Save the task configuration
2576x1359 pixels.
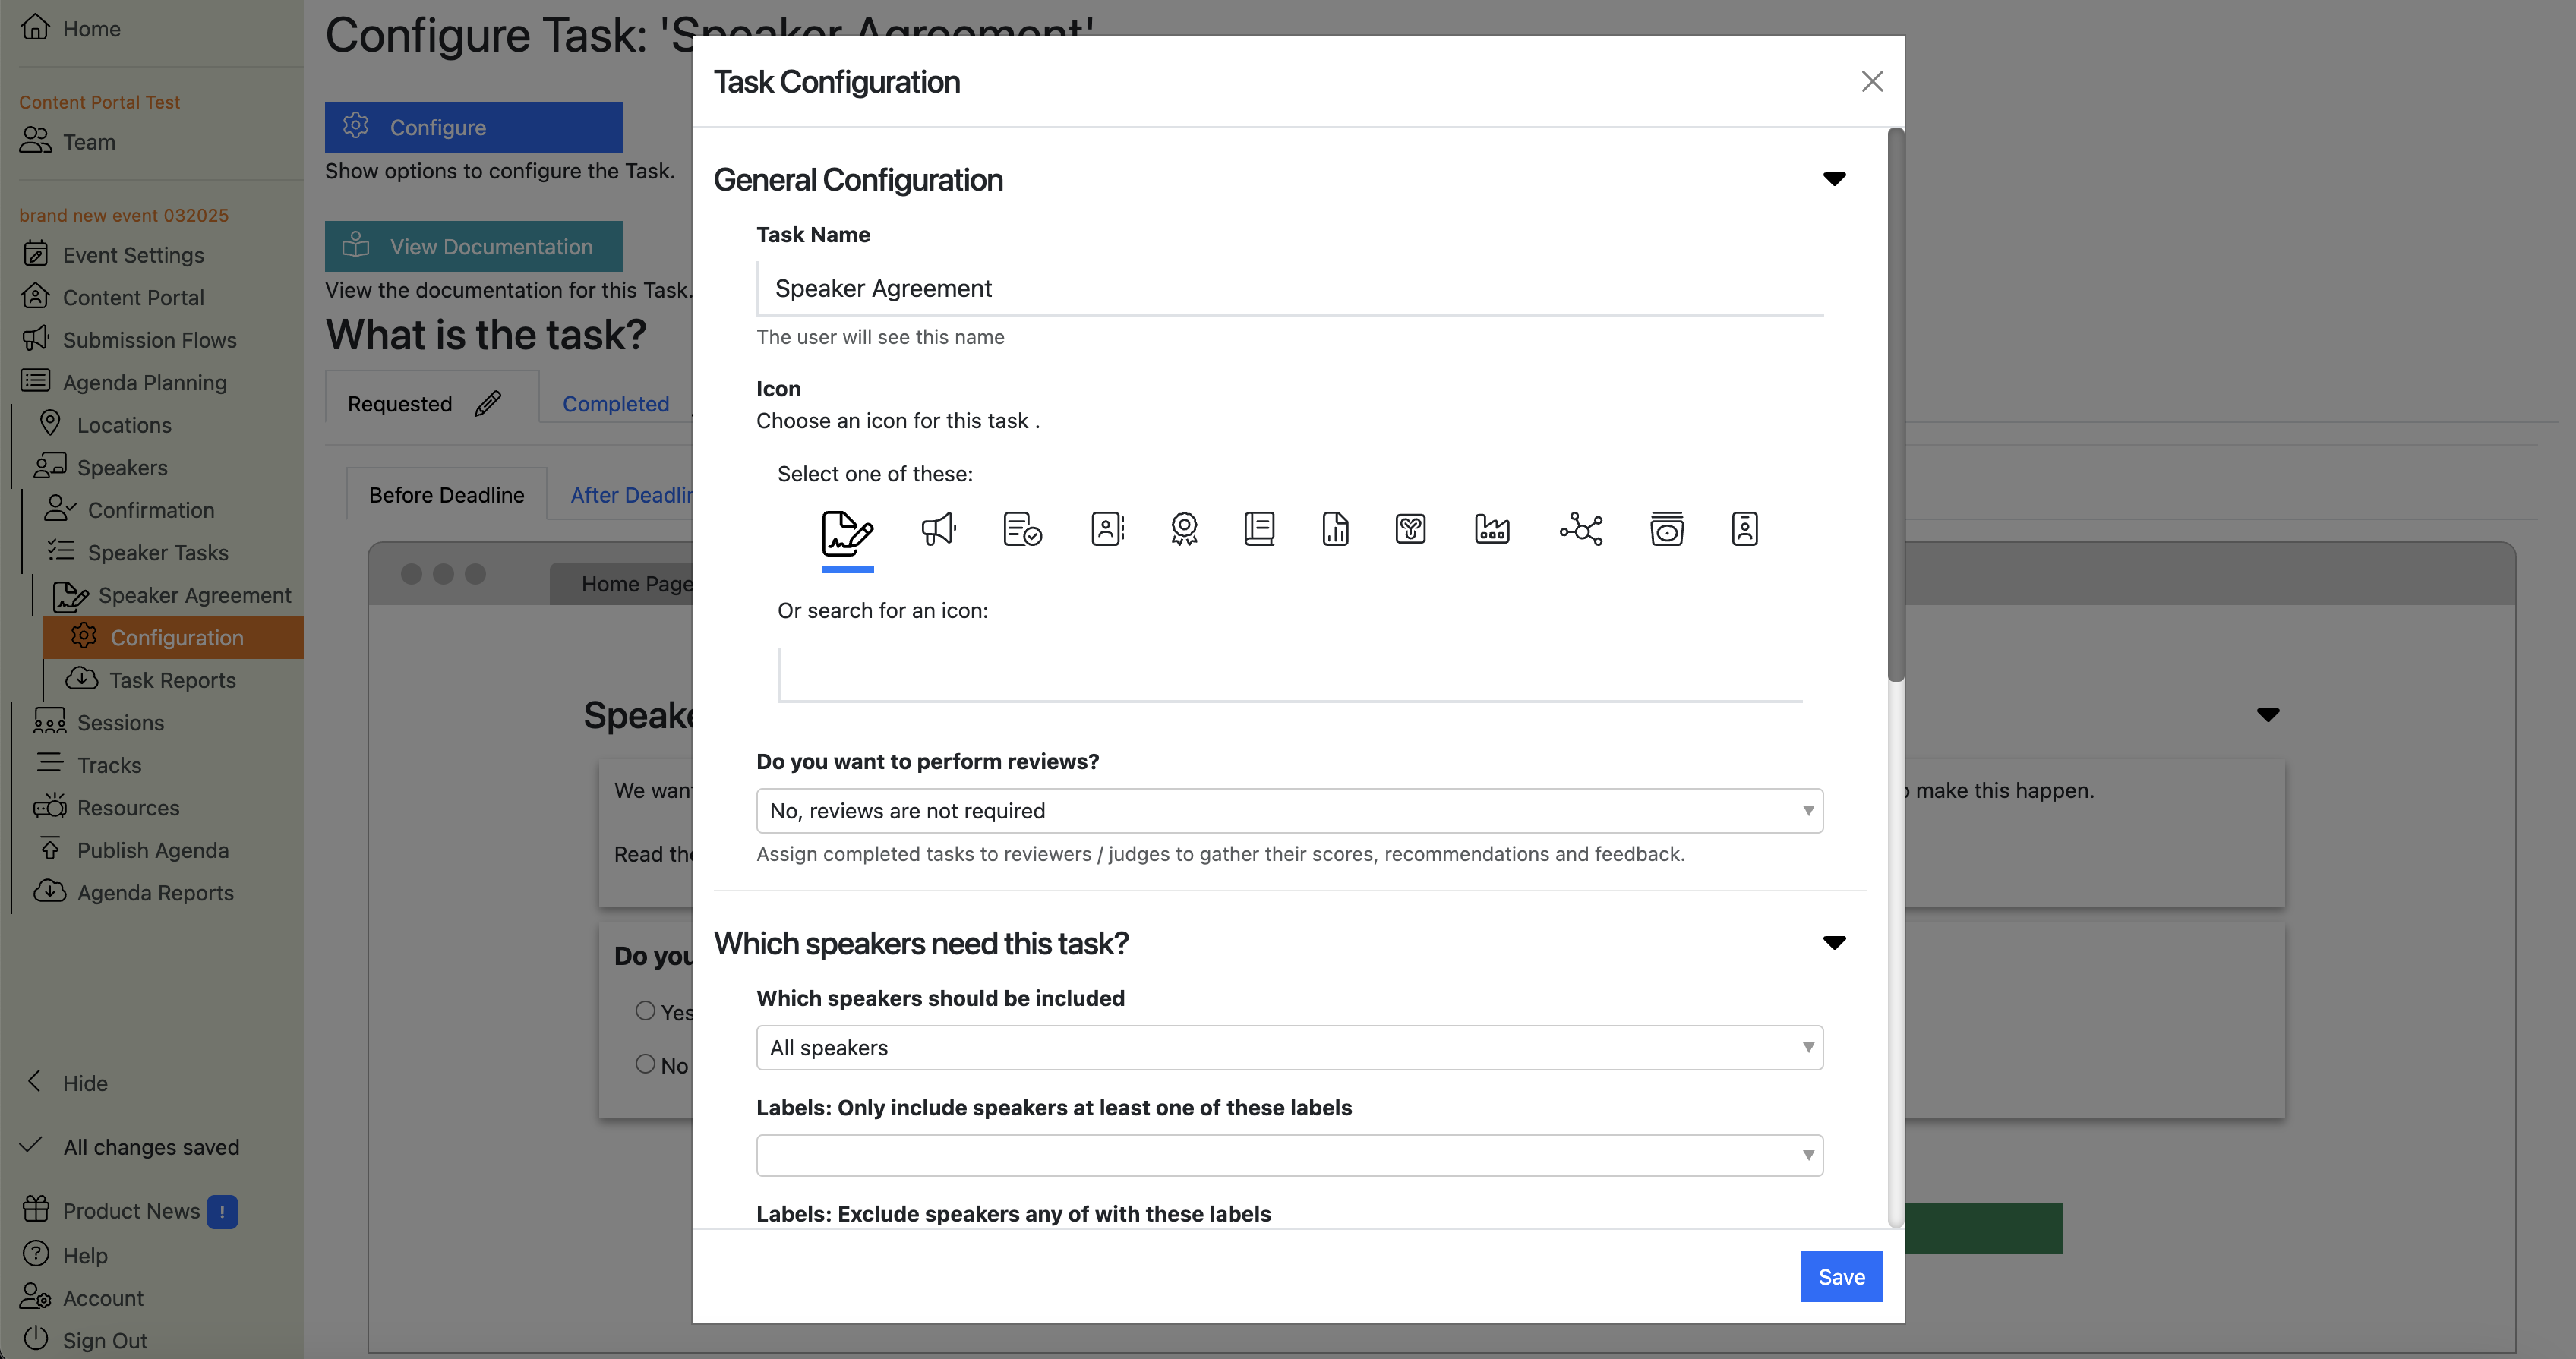click(x=1841, y=1277)
